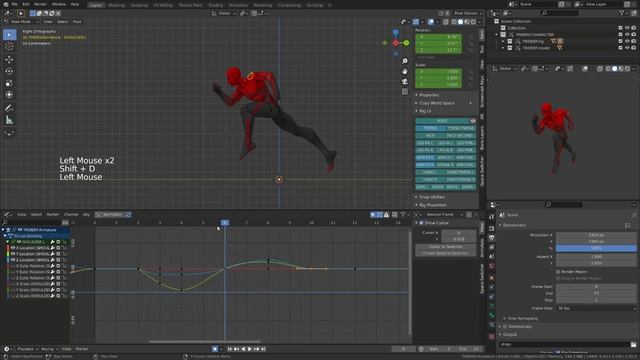Click the auto keying record button

tap(215, 349)
